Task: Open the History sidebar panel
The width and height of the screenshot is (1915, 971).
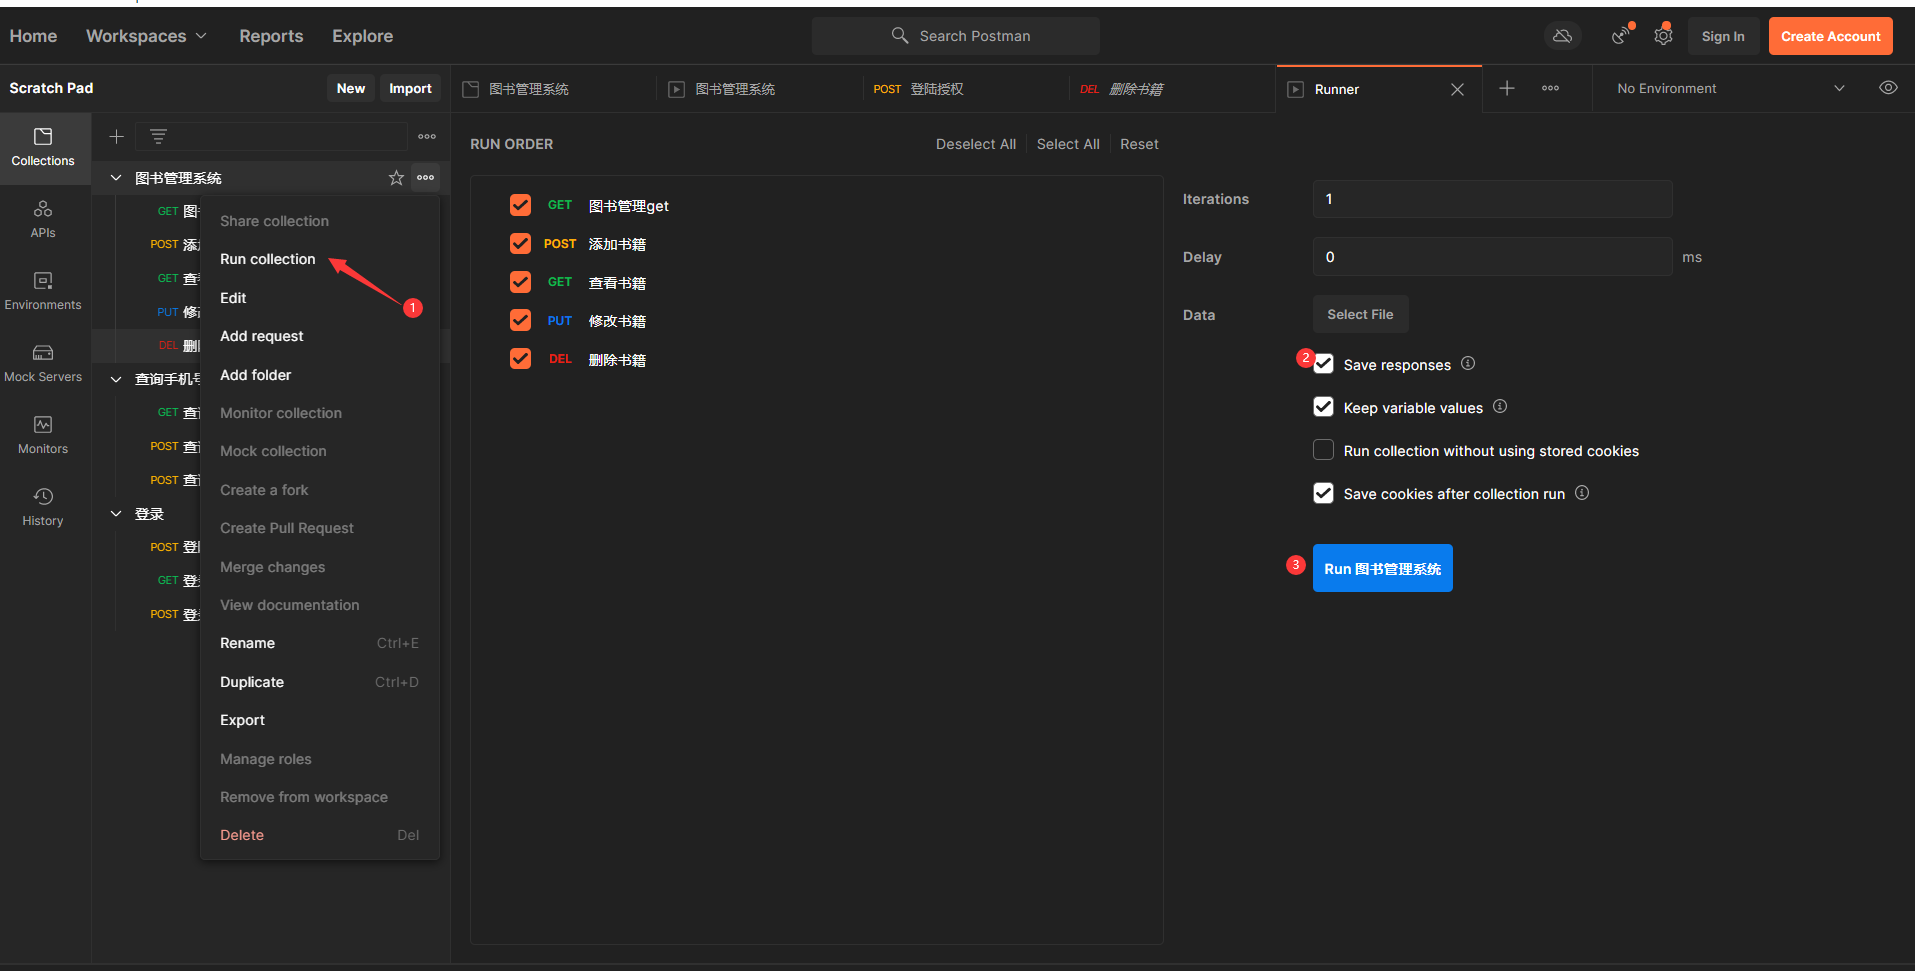Action: pyautogui.click(x=43, y=508)
